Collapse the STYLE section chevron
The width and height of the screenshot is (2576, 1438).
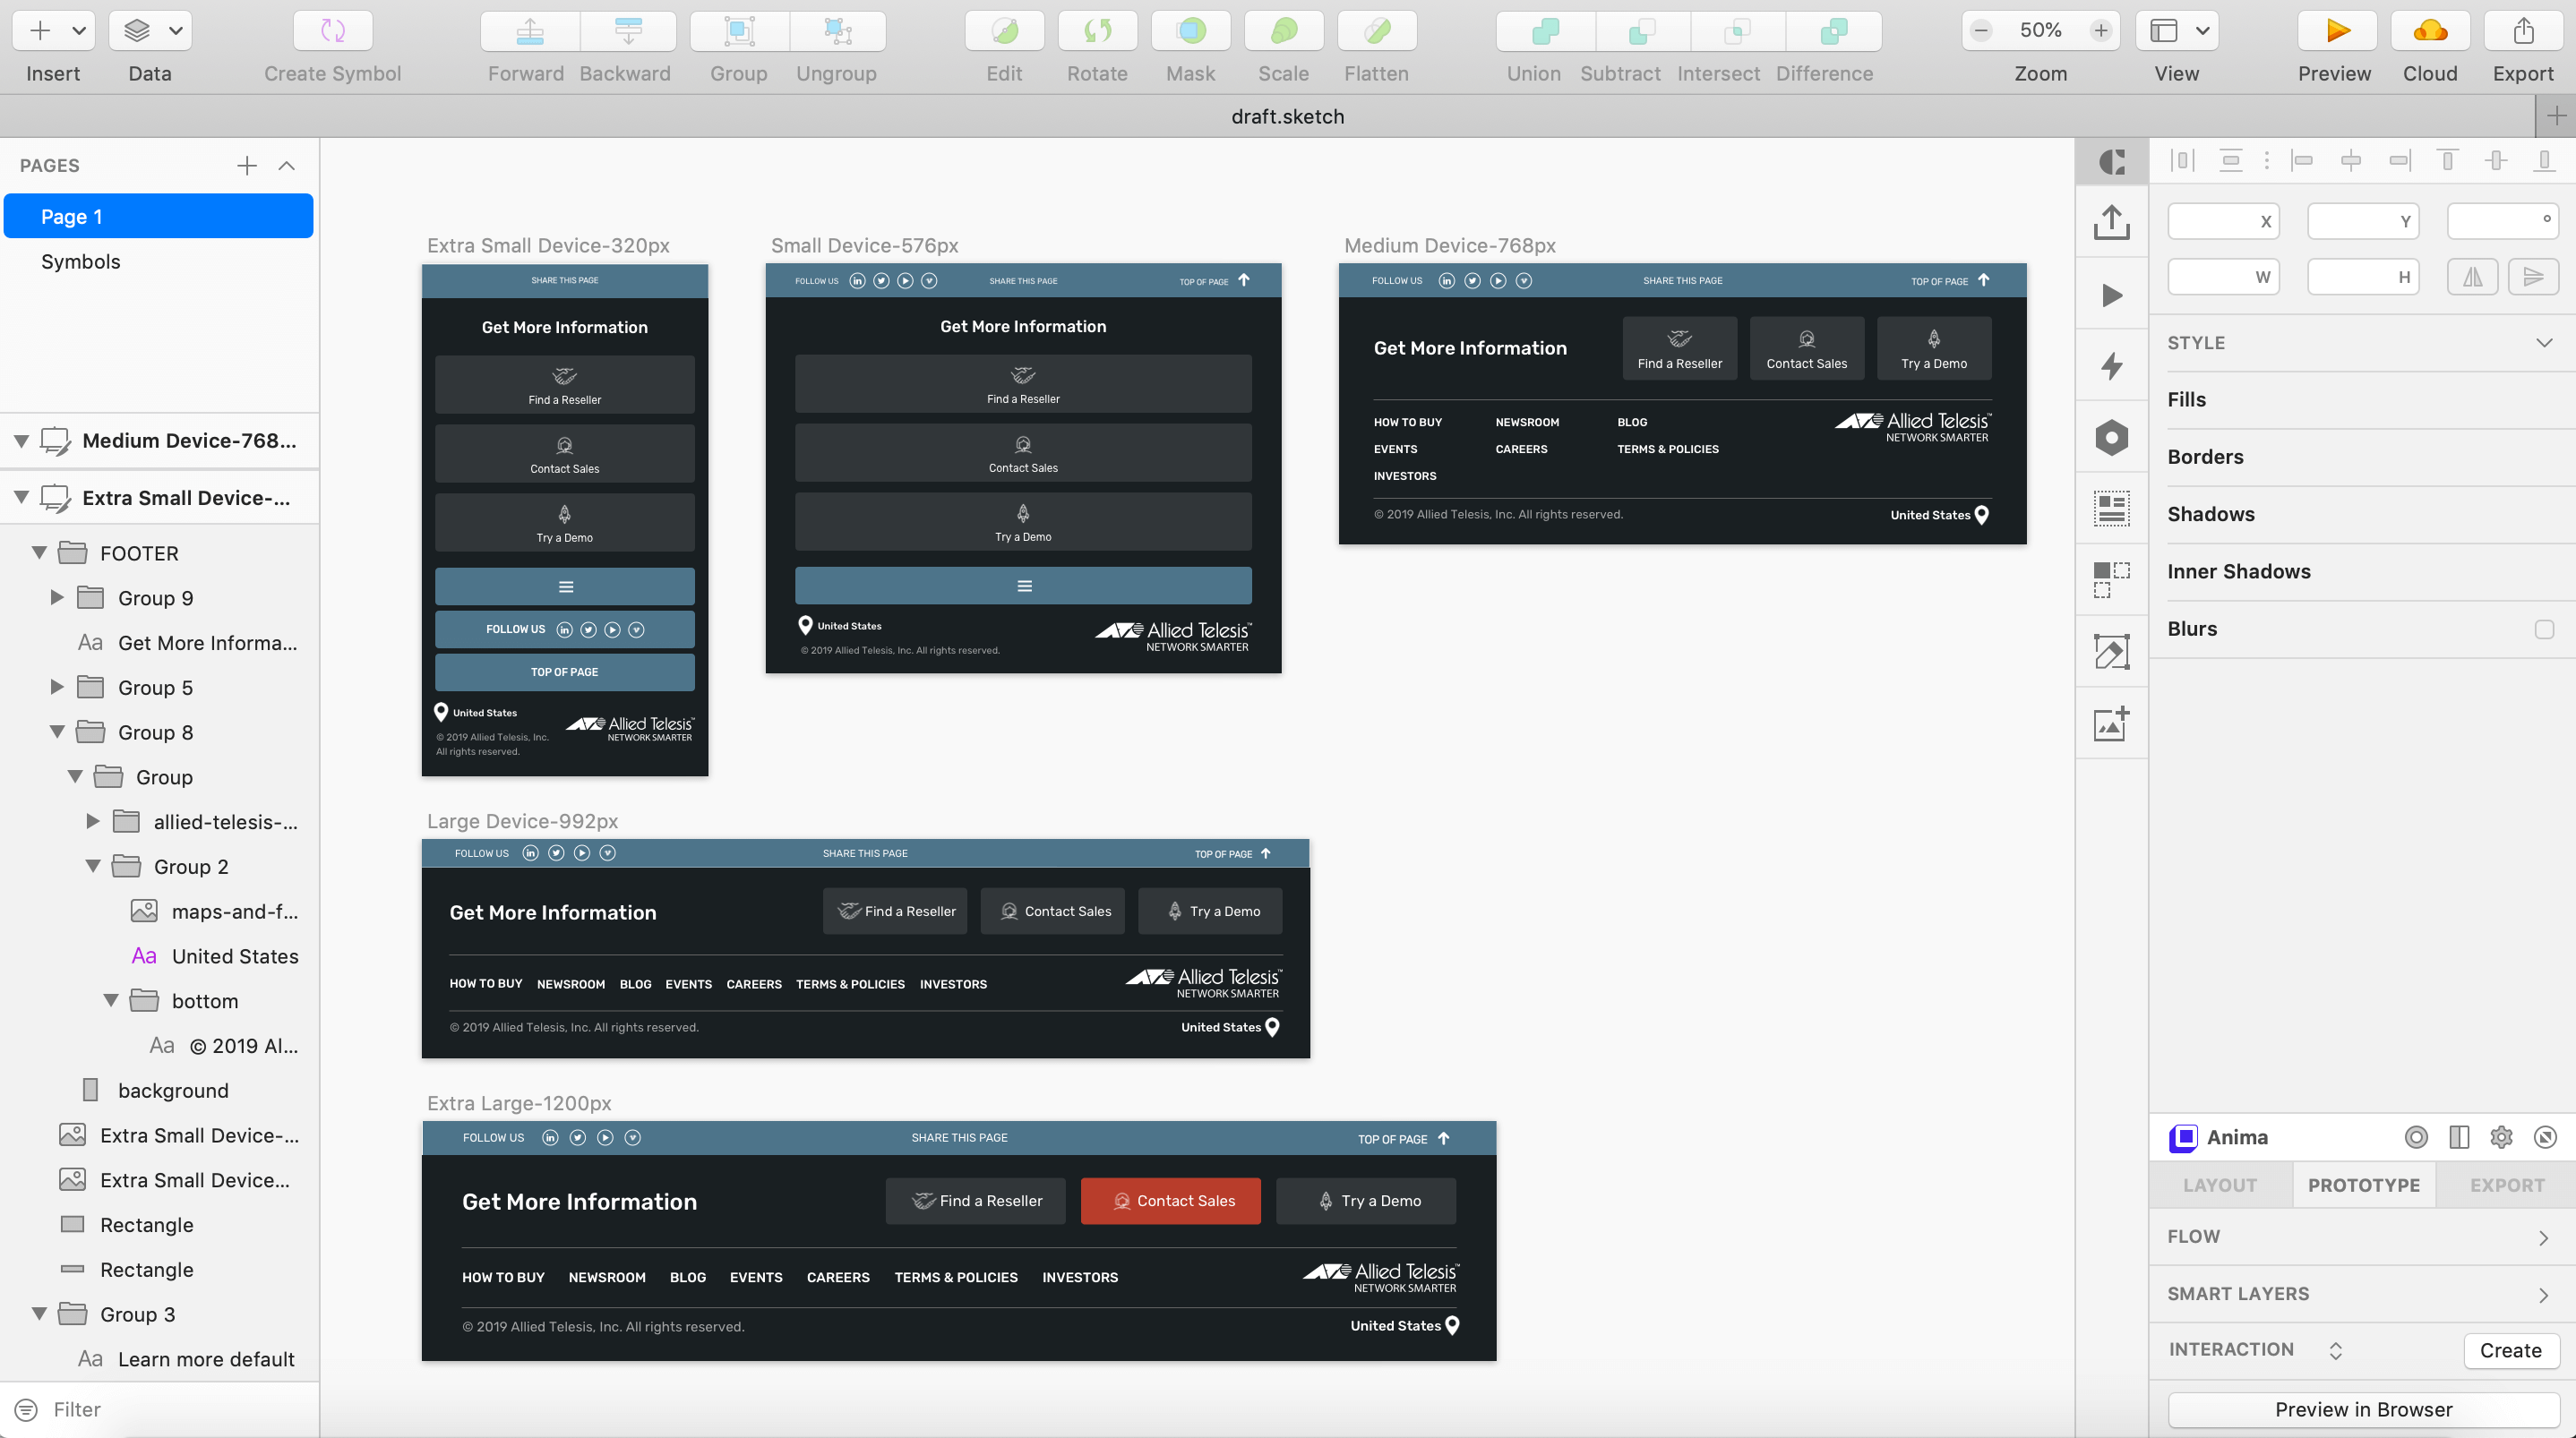coord(2543,343)
